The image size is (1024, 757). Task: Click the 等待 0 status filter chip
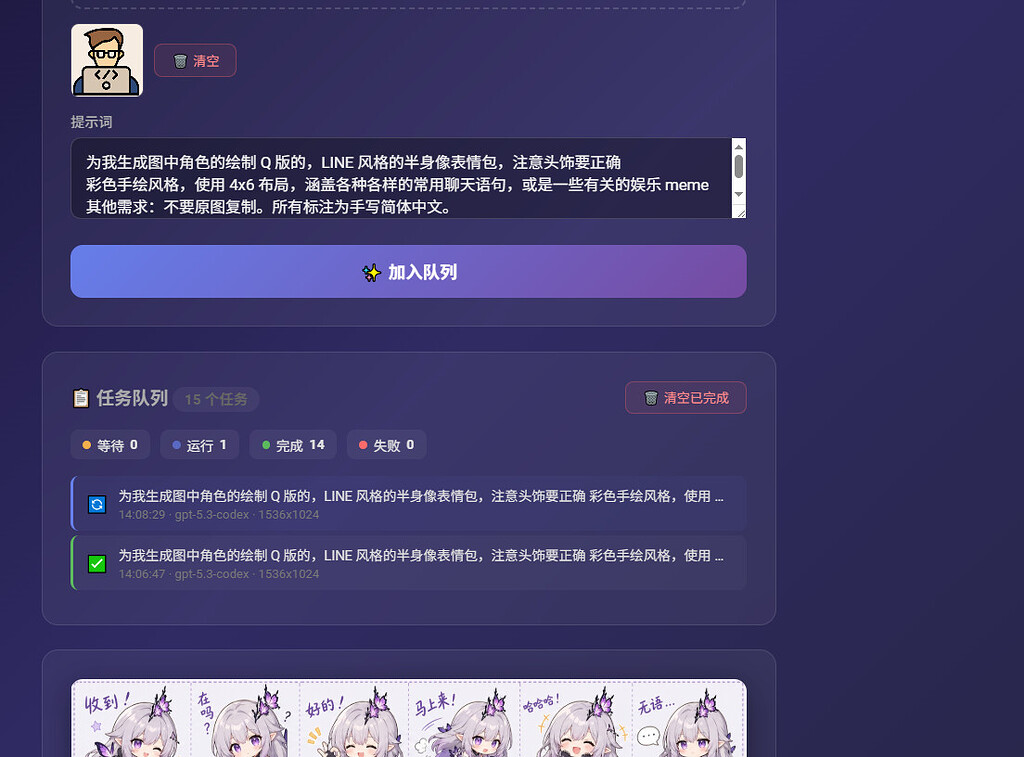coord(110,445)
